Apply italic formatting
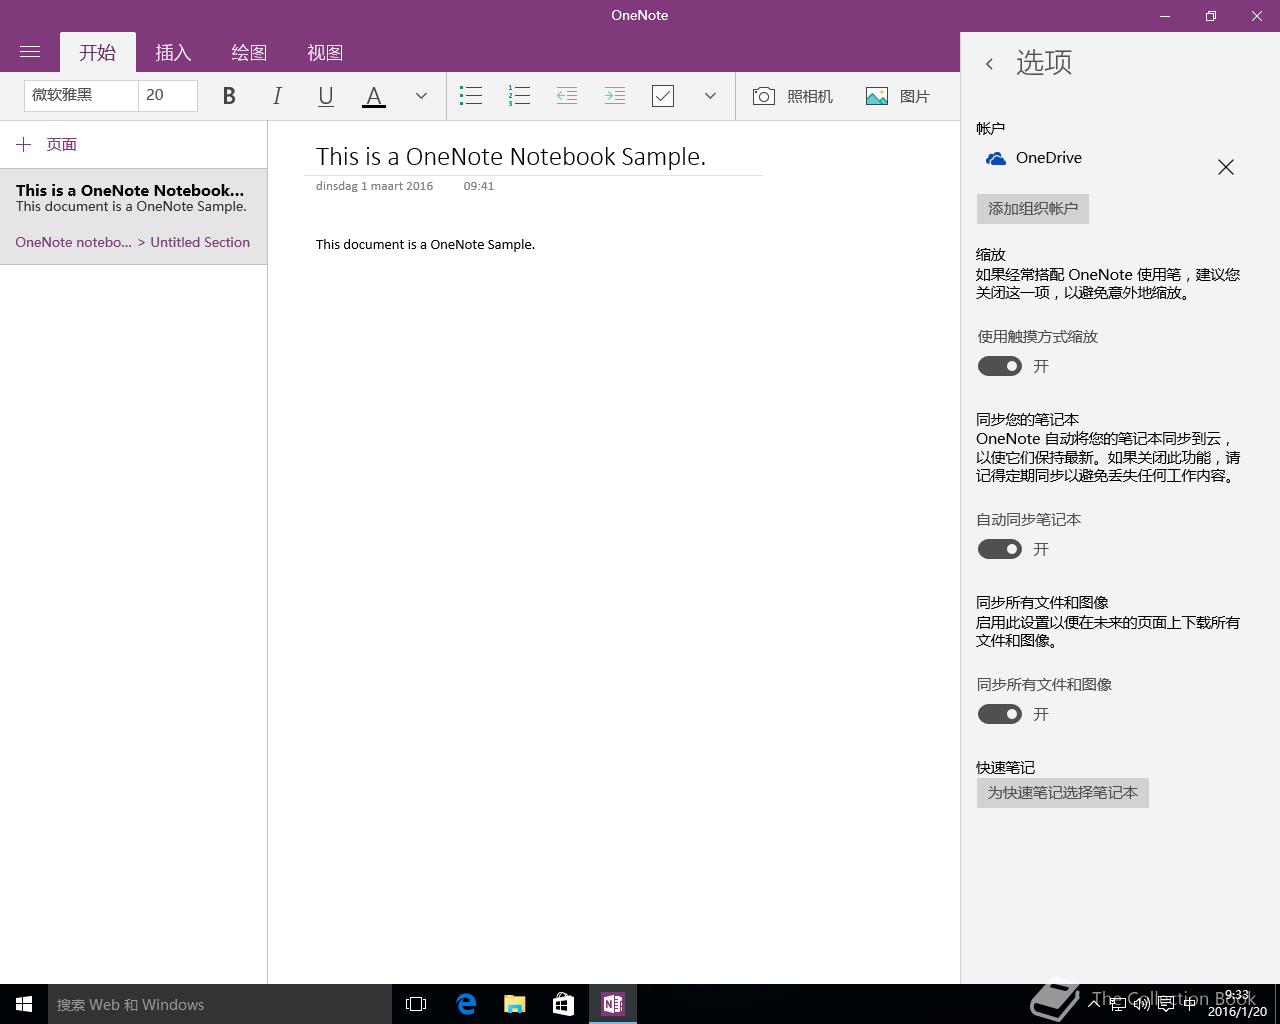Viewport: 1280px width, 1024px height. tap(277, 96)
